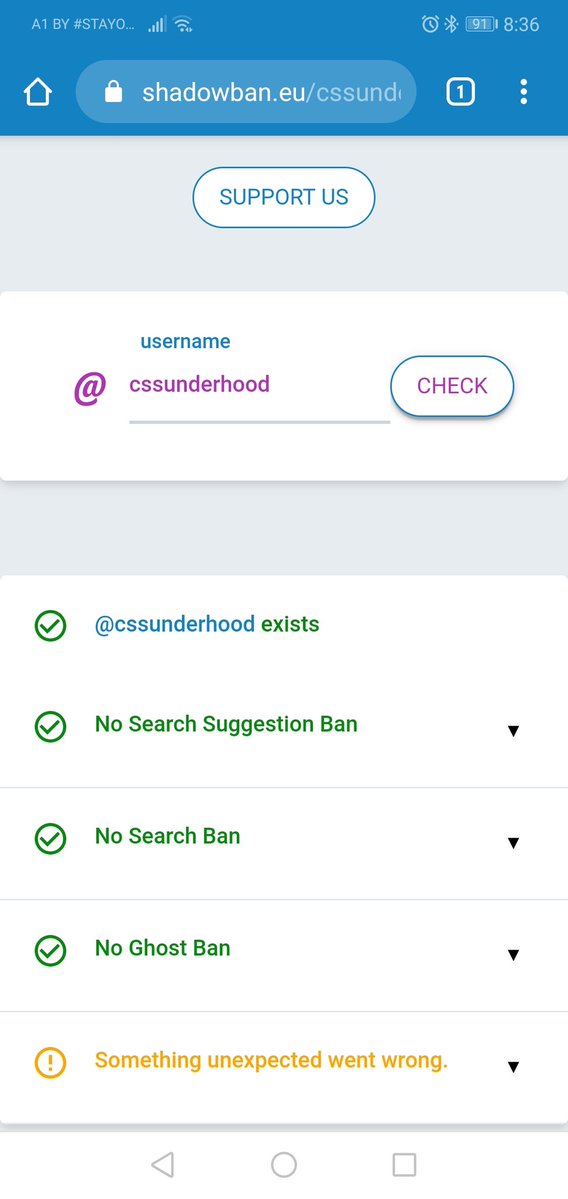568x1199 pixels.
Task: Open the browser three-dot menu
Action: [524, 92]
